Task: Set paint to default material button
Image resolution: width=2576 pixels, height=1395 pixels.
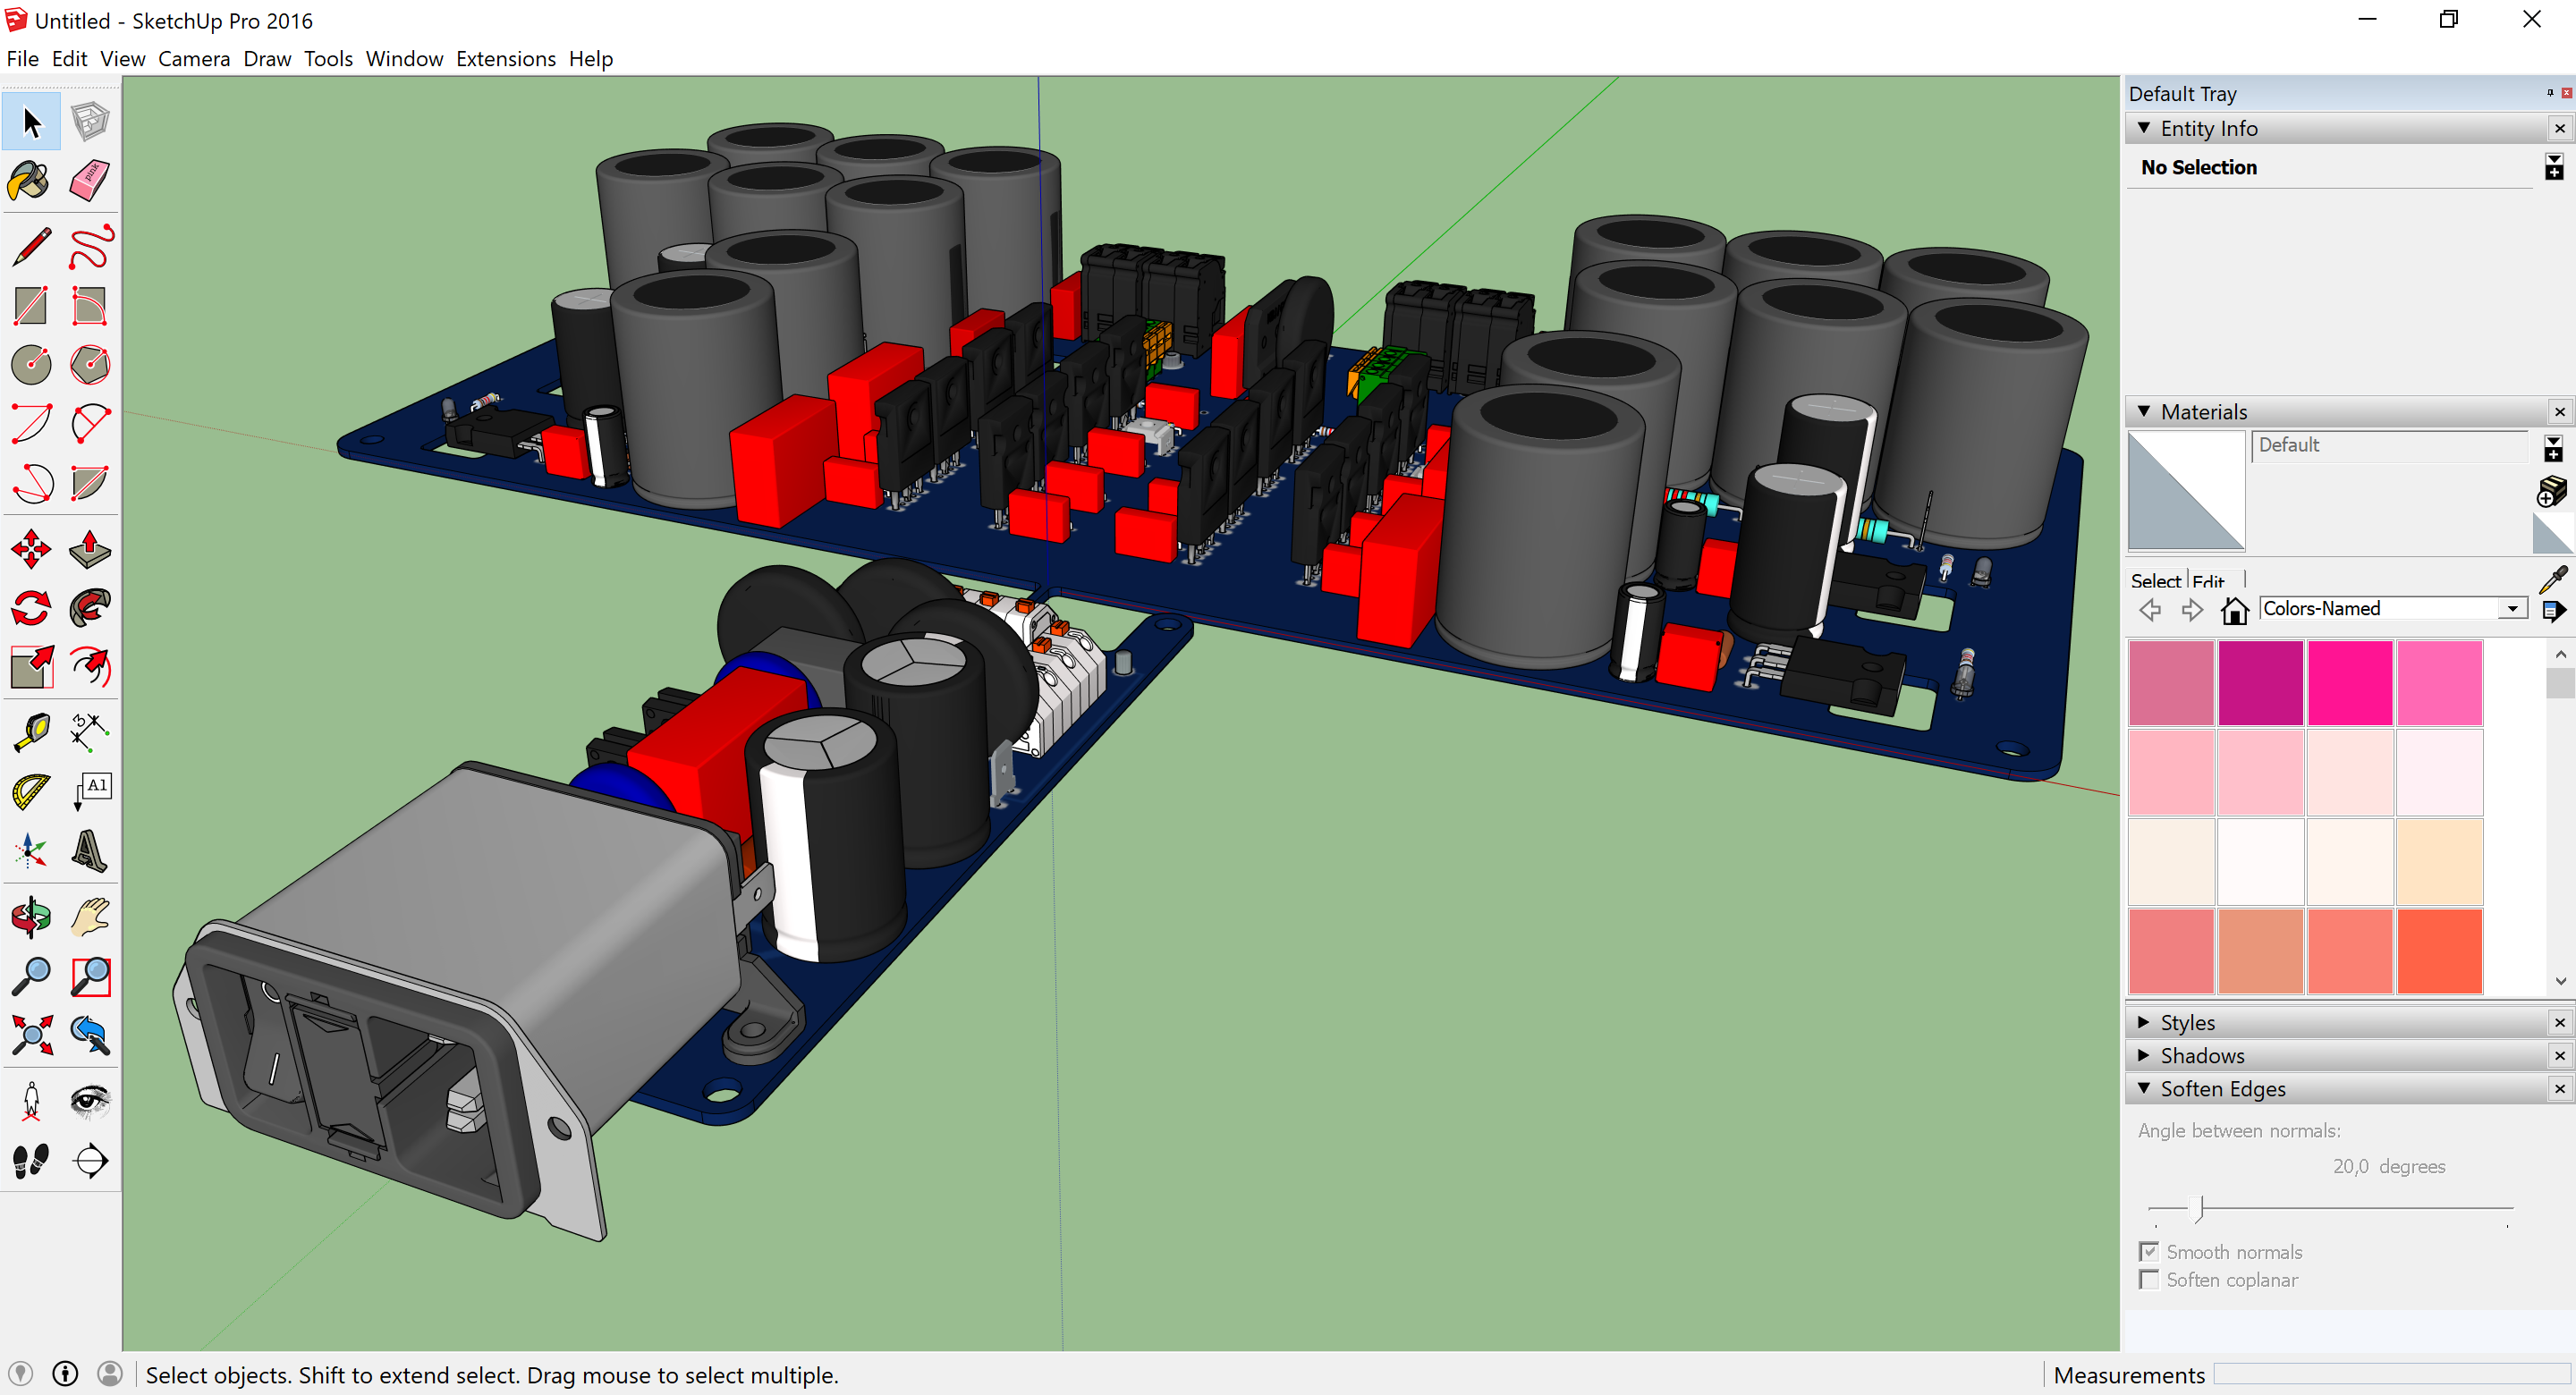Action: pyautogui.click(x=2552, y=533)
